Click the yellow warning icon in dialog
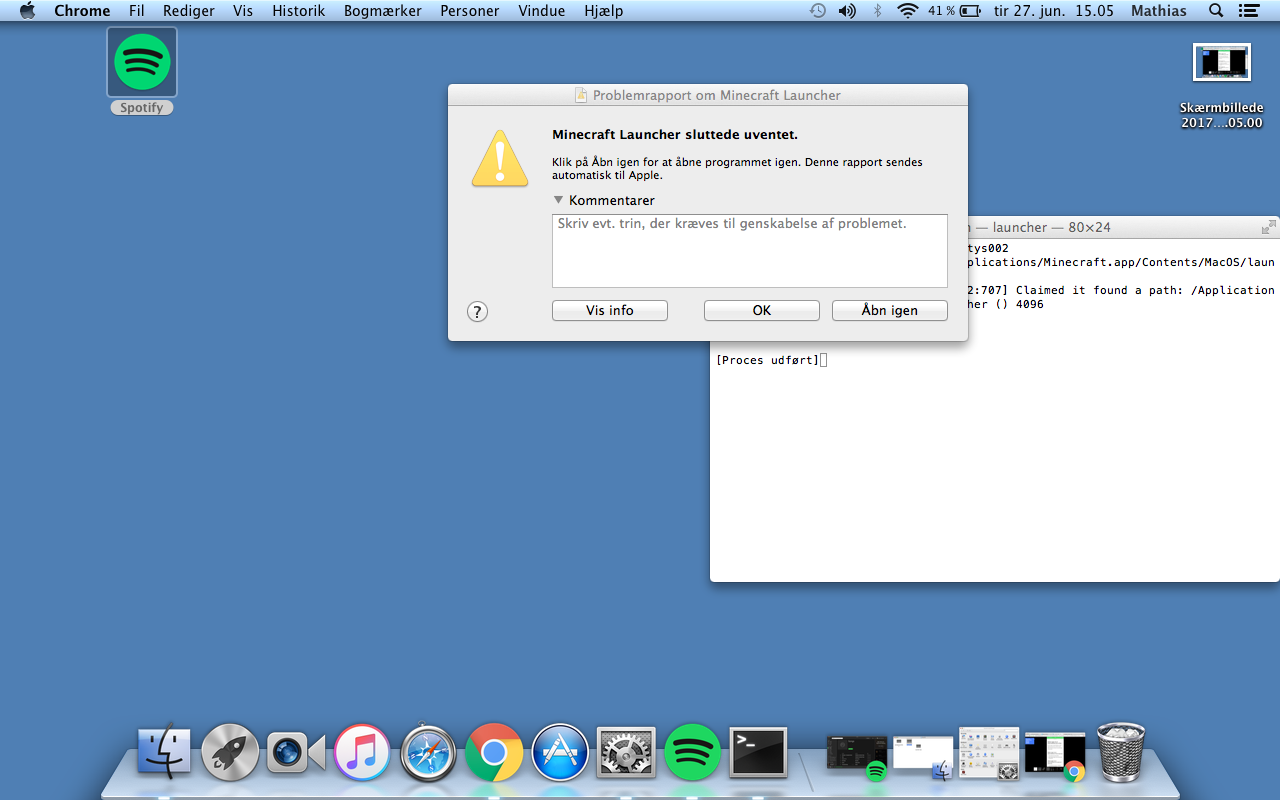1280x800 pixels. [500, 158]
